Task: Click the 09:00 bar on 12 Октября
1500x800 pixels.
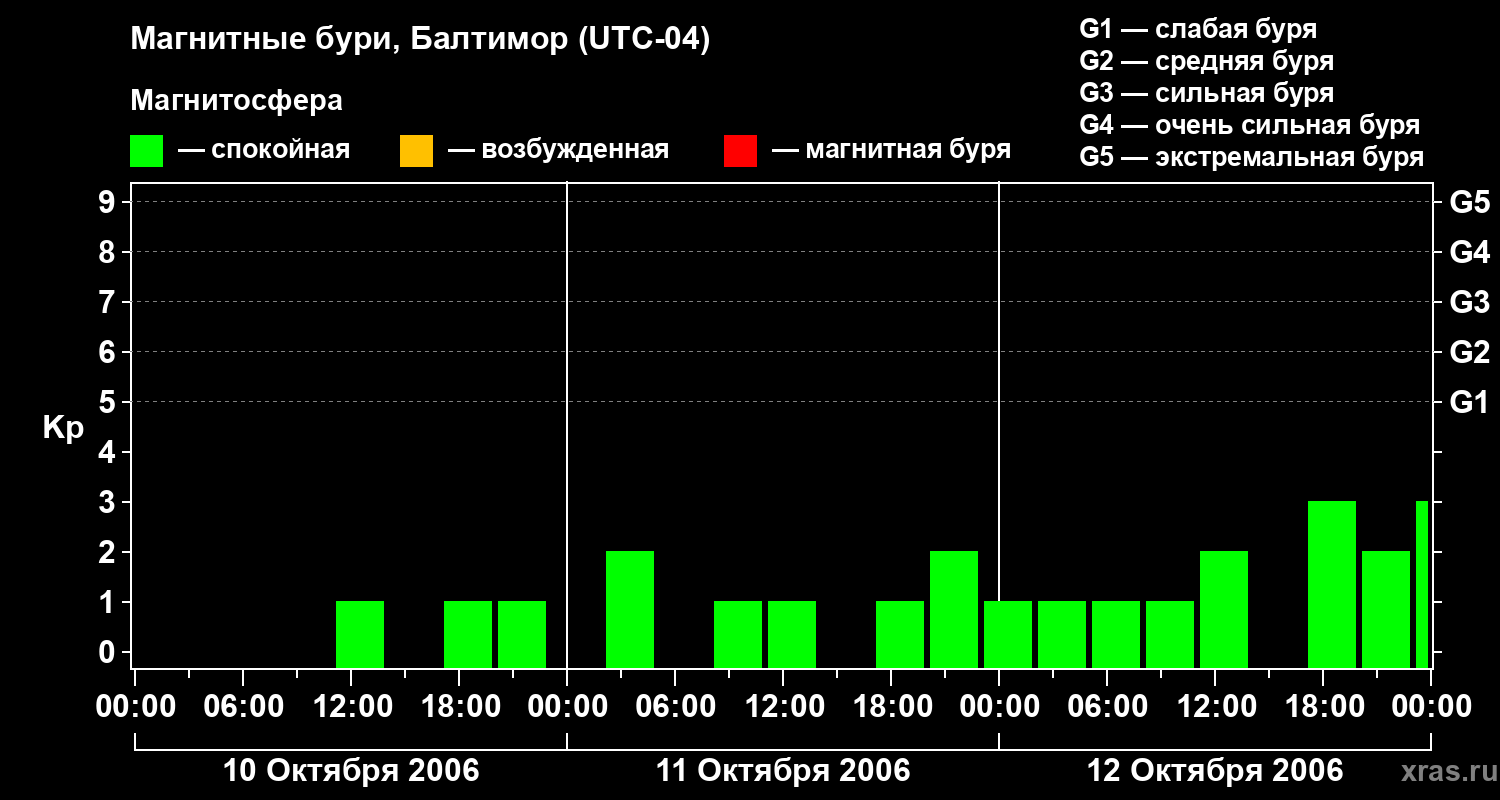Action: click(x=1170, y=634)
